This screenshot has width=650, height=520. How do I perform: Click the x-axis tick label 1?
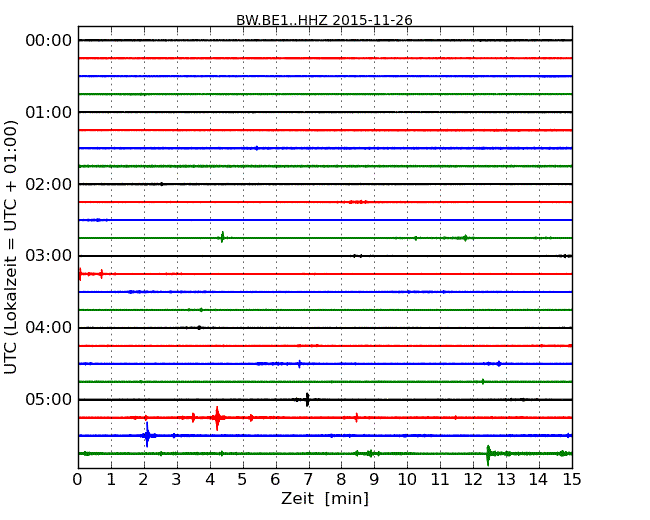point(111,480)
